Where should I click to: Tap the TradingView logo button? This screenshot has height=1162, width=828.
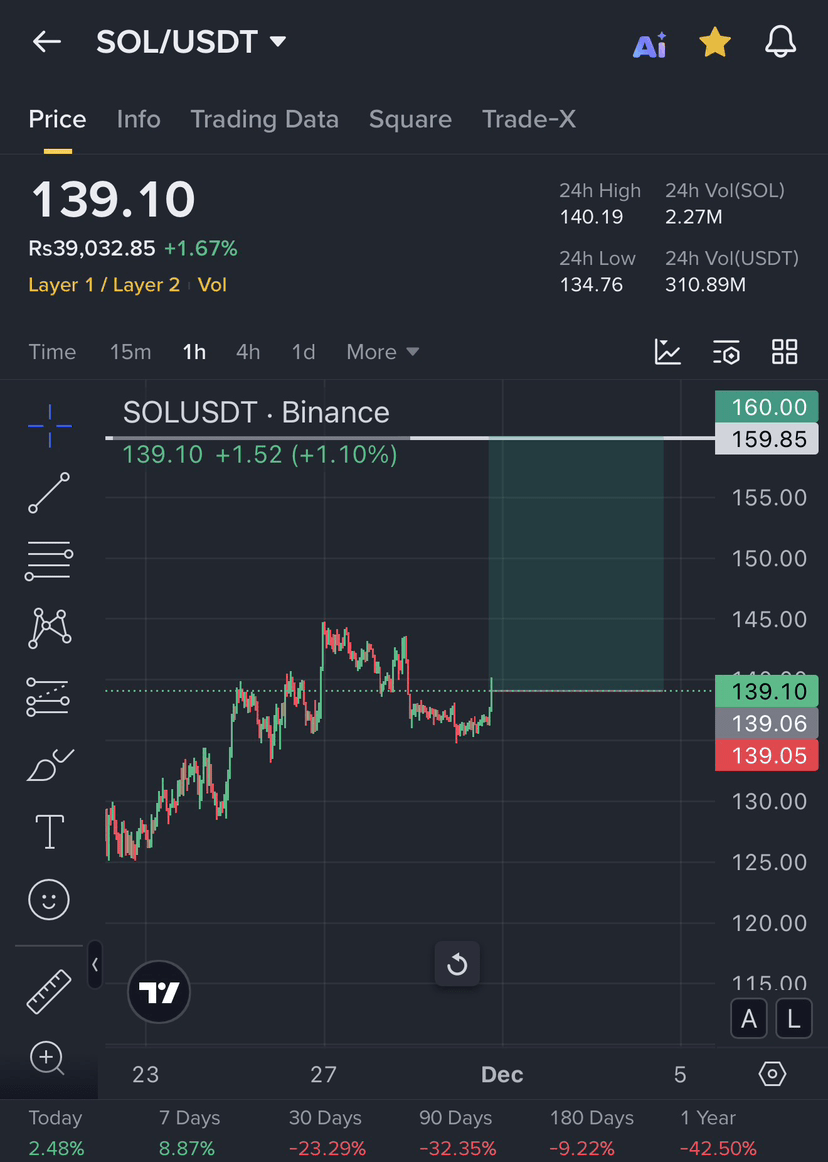(159, 992)
